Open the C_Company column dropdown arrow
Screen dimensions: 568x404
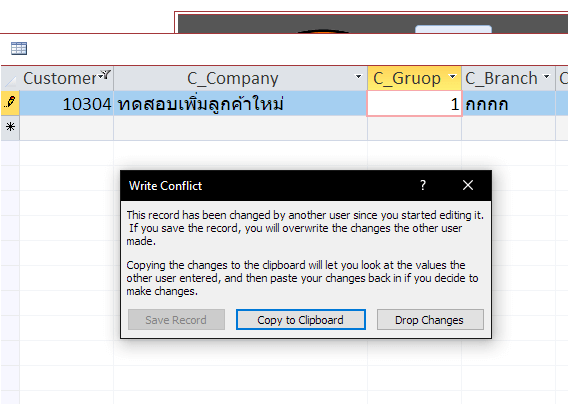pyautogui.click(x=358, y=76)
